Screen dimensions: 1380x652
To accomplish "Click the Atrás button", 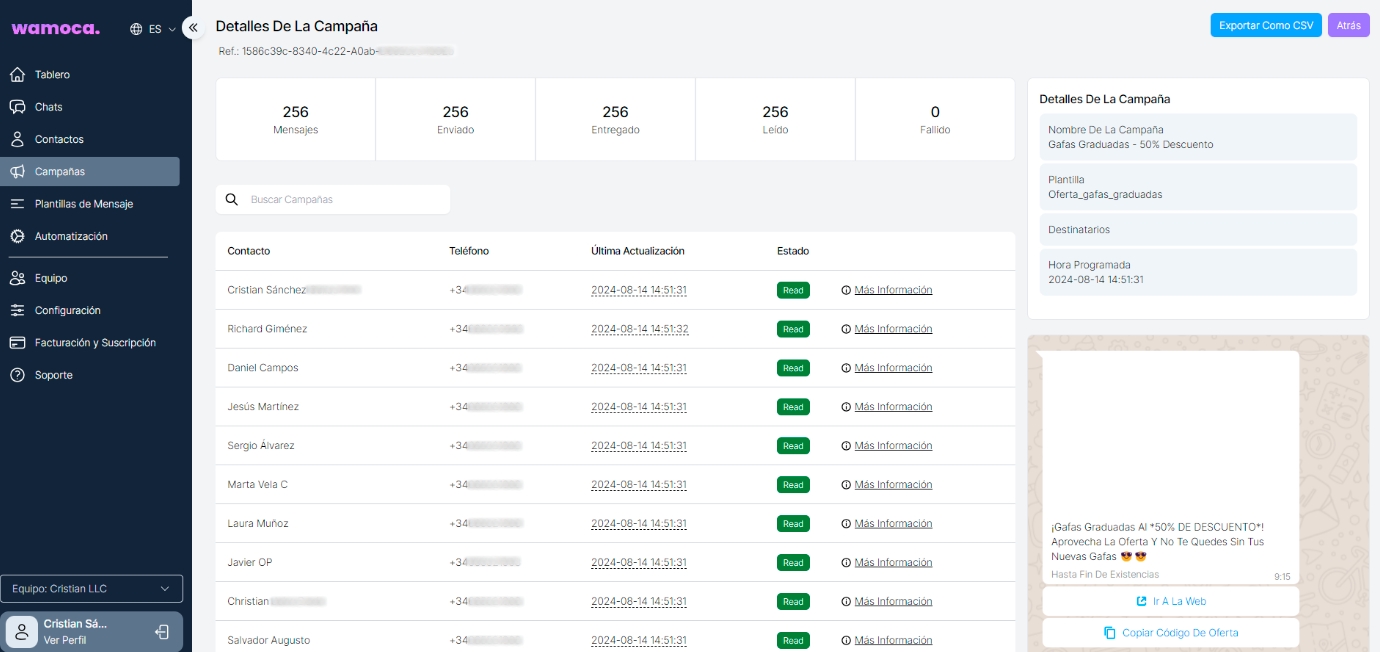I will [1348, 26].
